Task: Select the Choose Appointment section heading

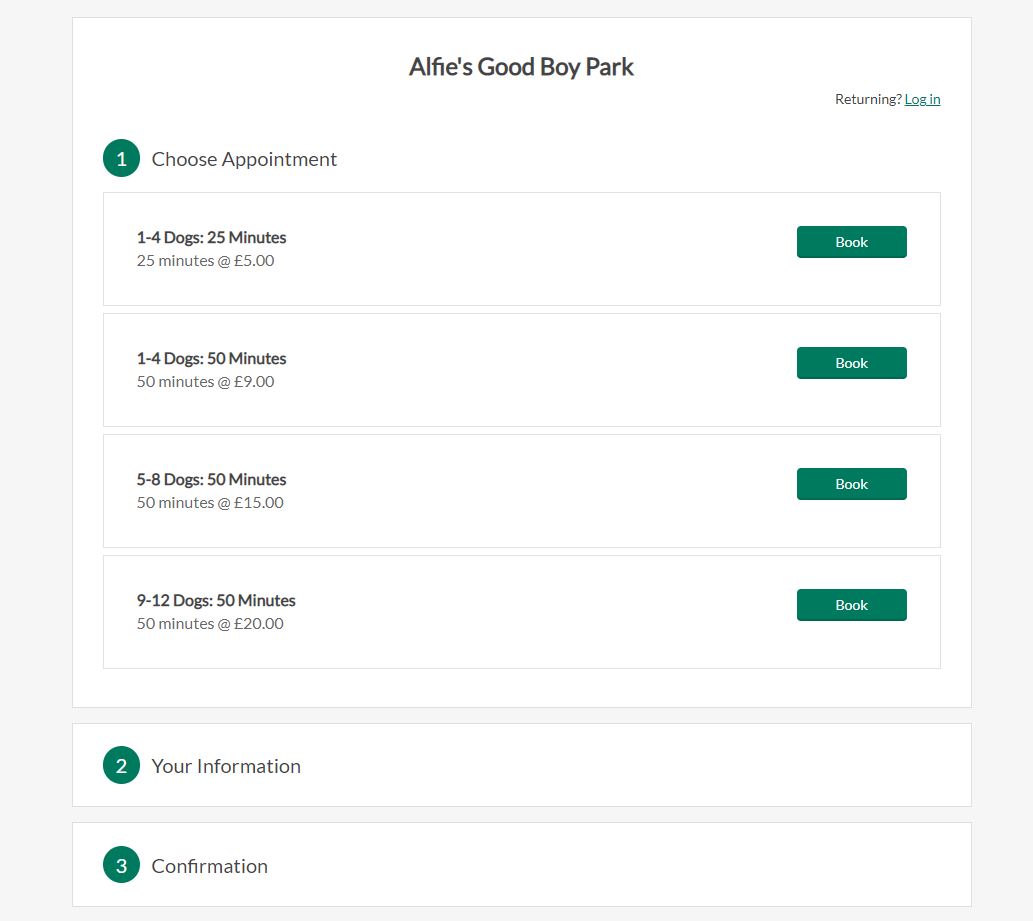Action: coord(244,159)
